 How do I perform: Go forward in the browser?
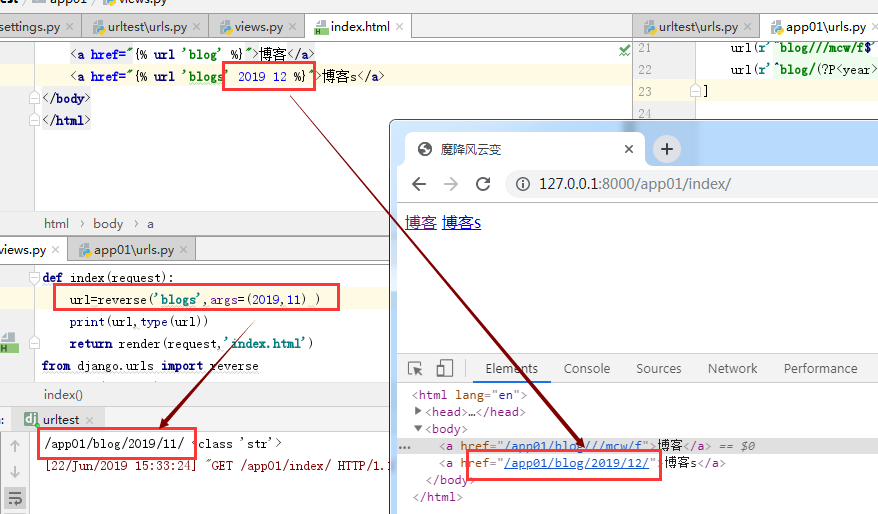451,184
